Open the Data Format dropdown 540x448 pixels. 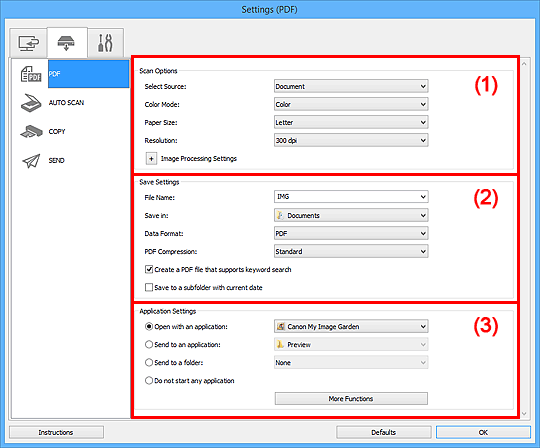point(351,233)
